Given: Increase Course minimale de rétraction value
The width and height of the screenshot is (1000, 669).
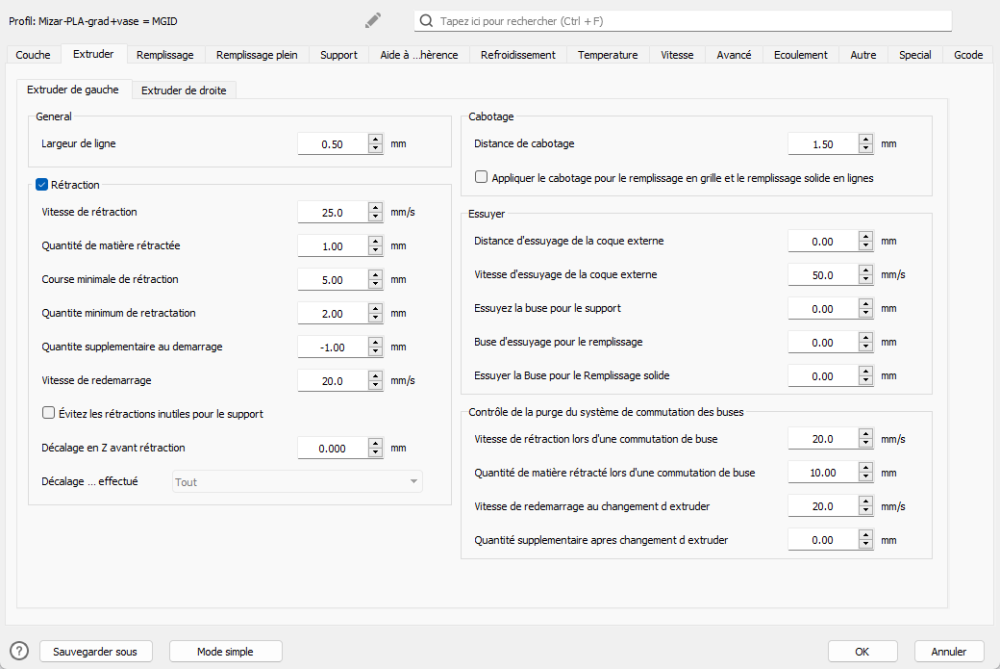Looking at the screenshot, I should pyautogui.click(x=376, y=275).
